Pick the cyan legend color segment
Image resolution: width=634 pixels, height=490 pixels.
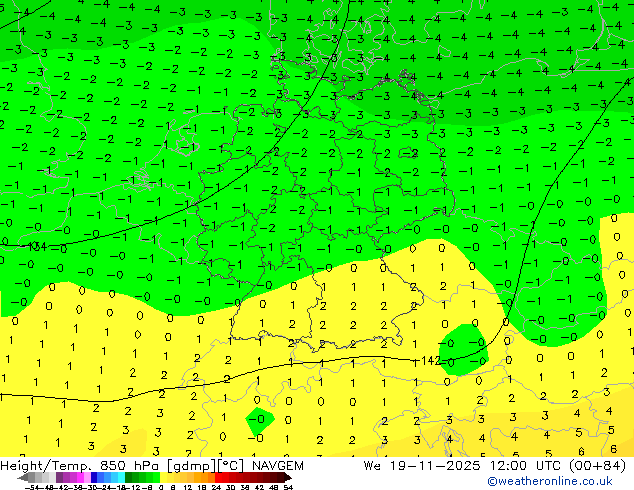[x=121, y=477]
